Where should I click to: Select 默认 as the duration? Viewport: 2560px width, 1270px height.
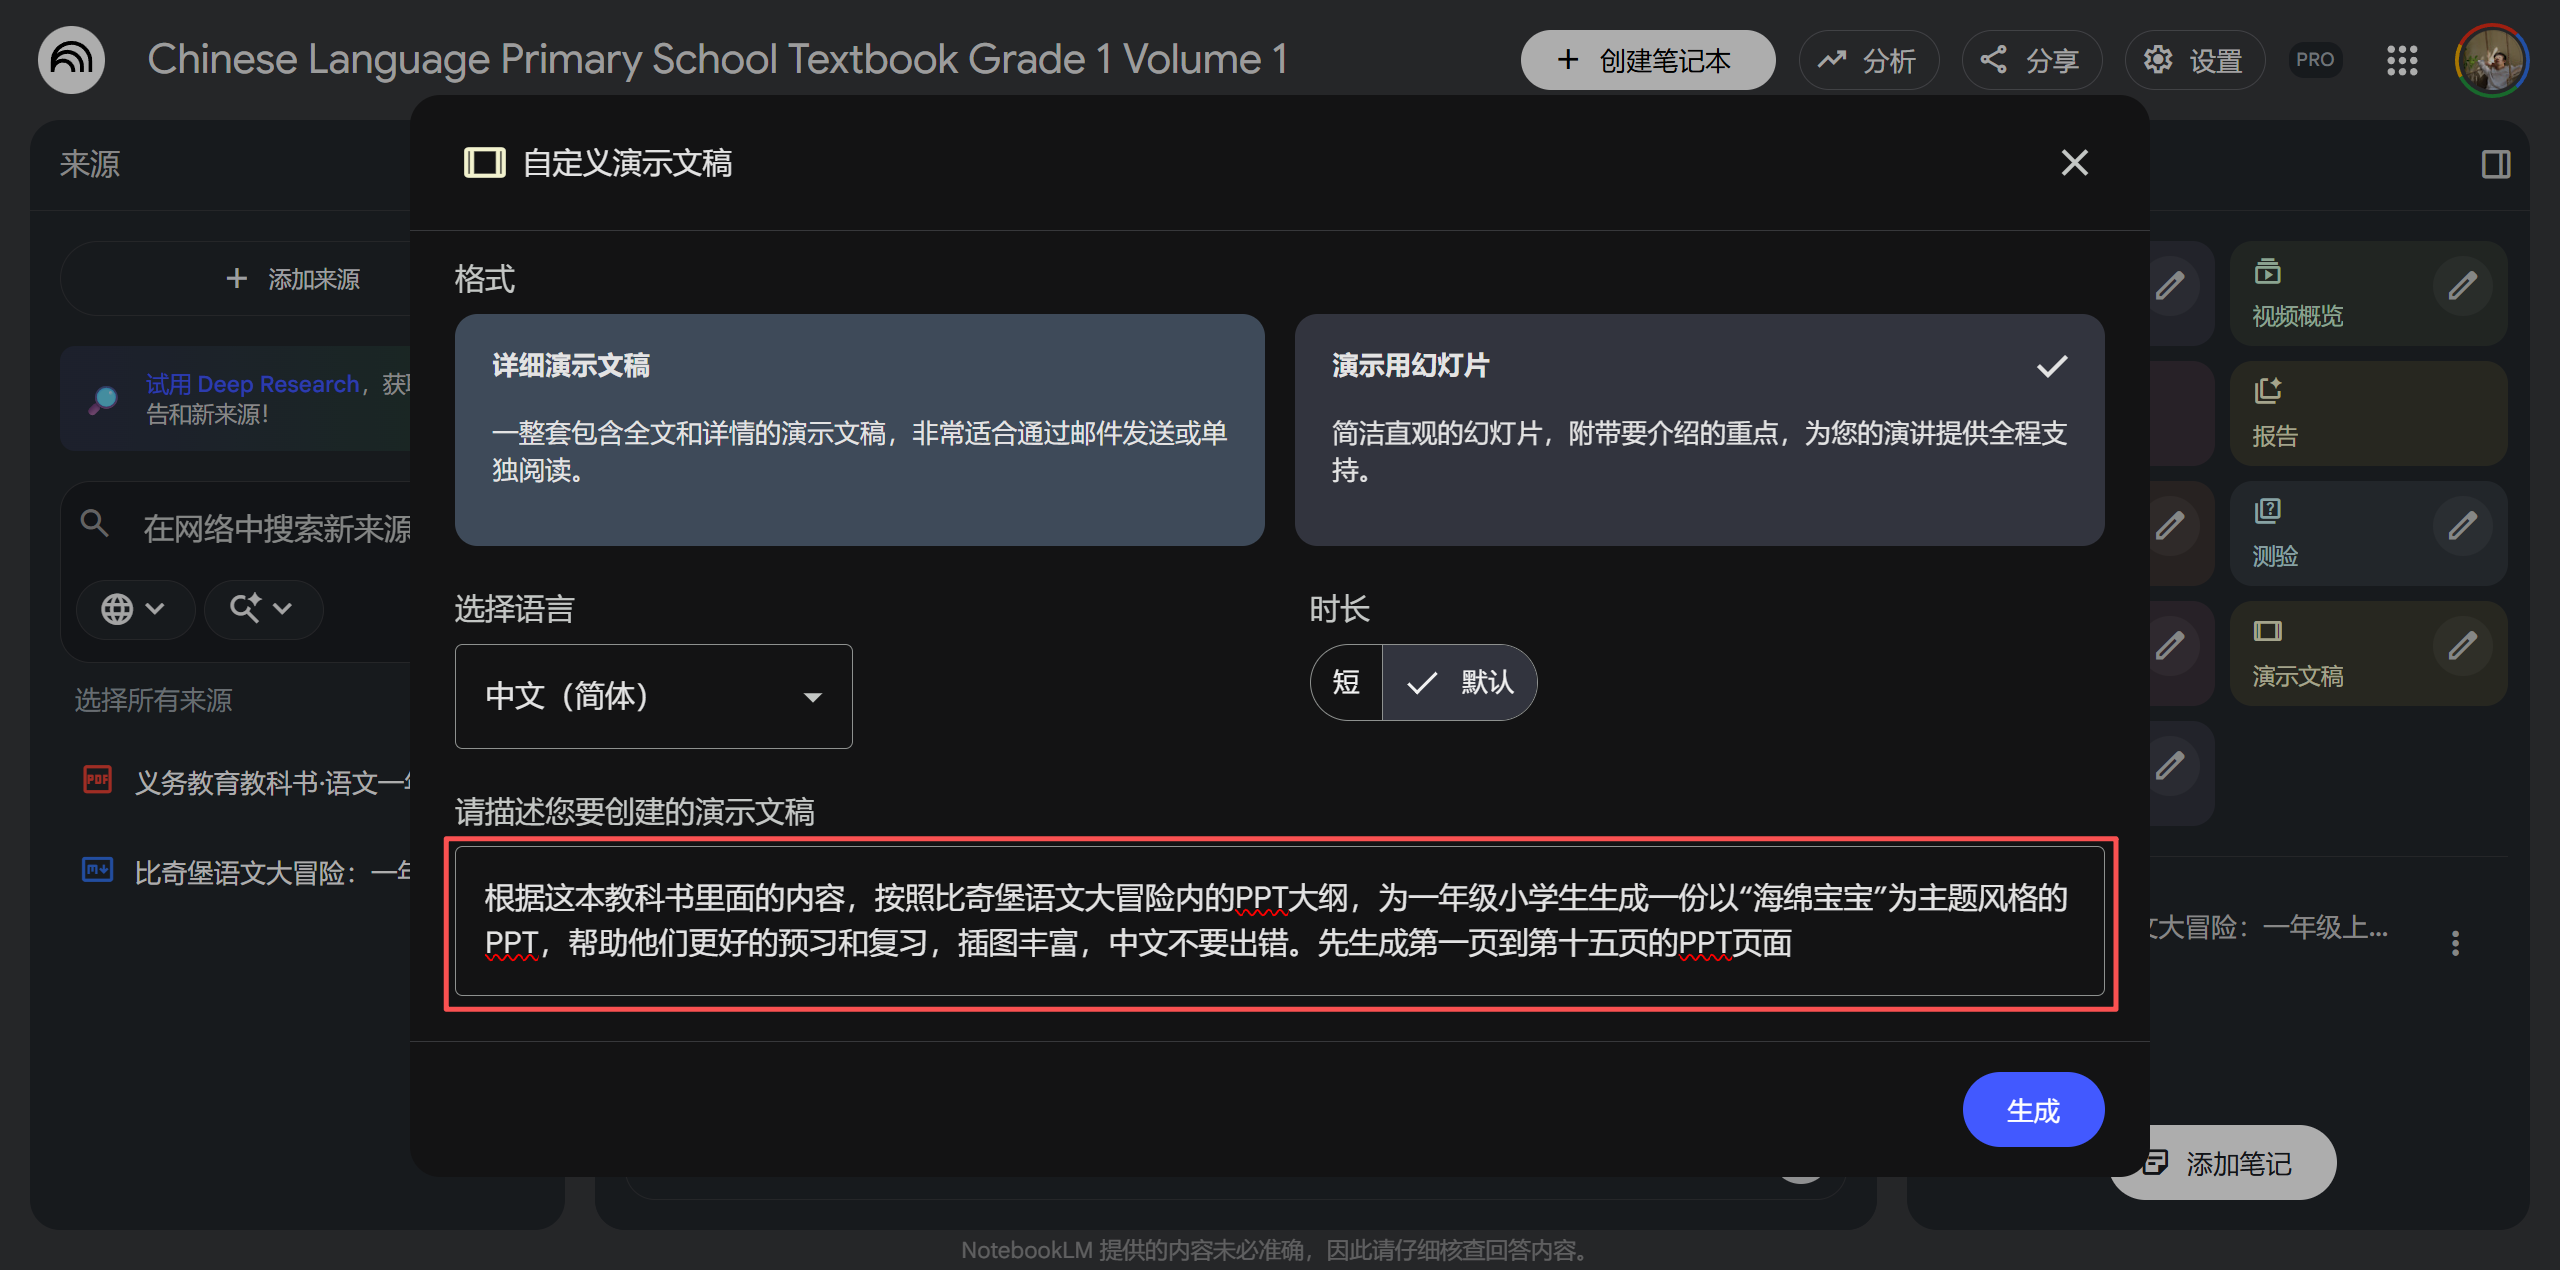(1460, 682)
